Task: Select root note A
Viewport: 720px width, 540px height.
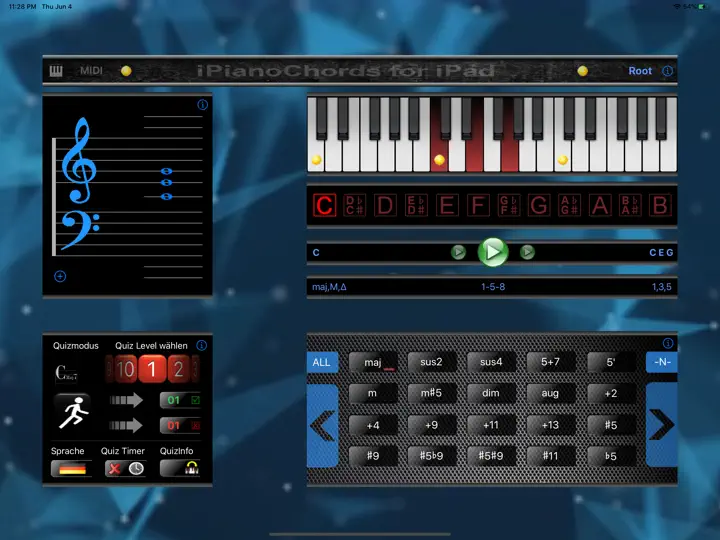Action: (x=600, y=205)
